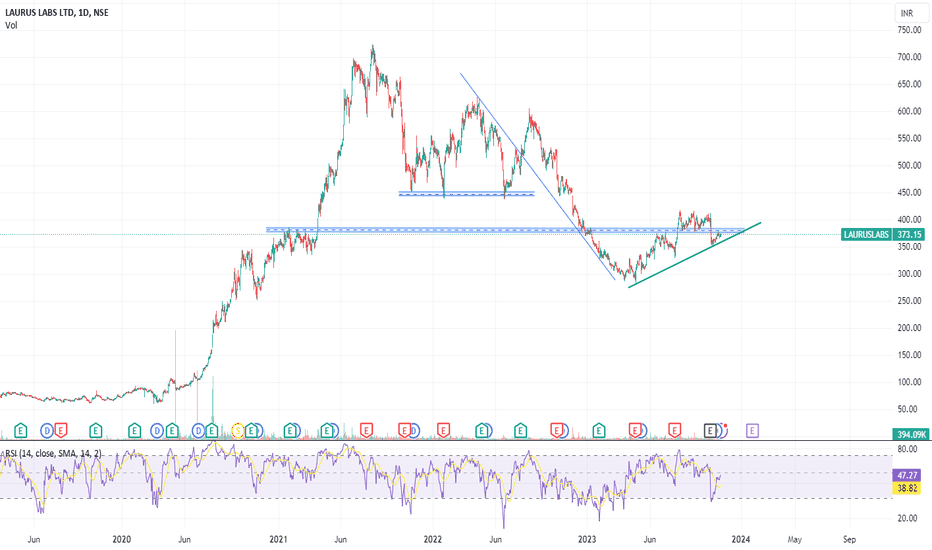Open green E marker just right of yellow S

point(251,430)
